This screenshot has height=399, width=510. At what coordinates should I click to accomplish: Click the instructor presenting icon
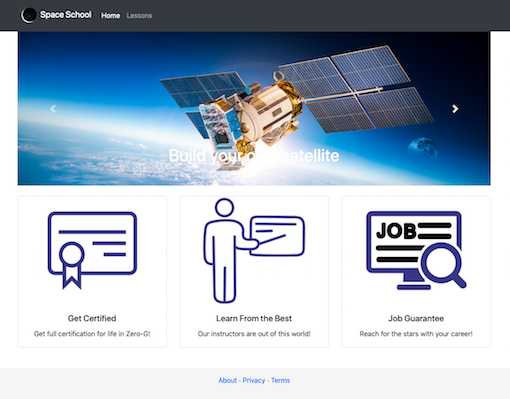tap(254, 251)
